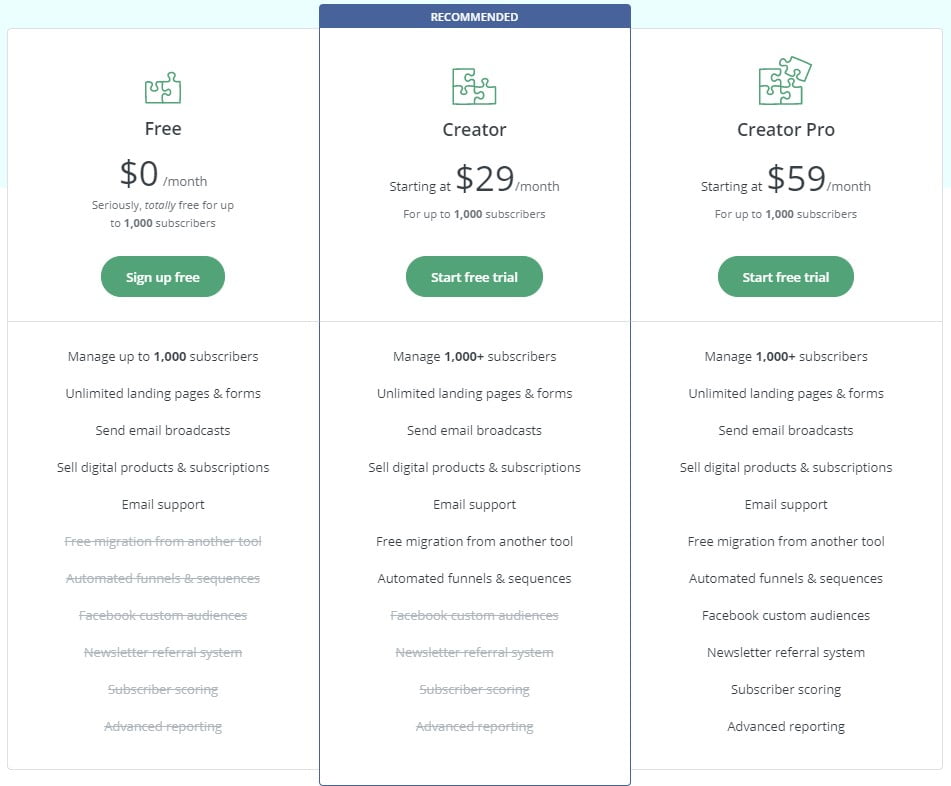Select the RECOMMENDED banner above Creator
Viewport: 951px width, 786px height.
474,16
